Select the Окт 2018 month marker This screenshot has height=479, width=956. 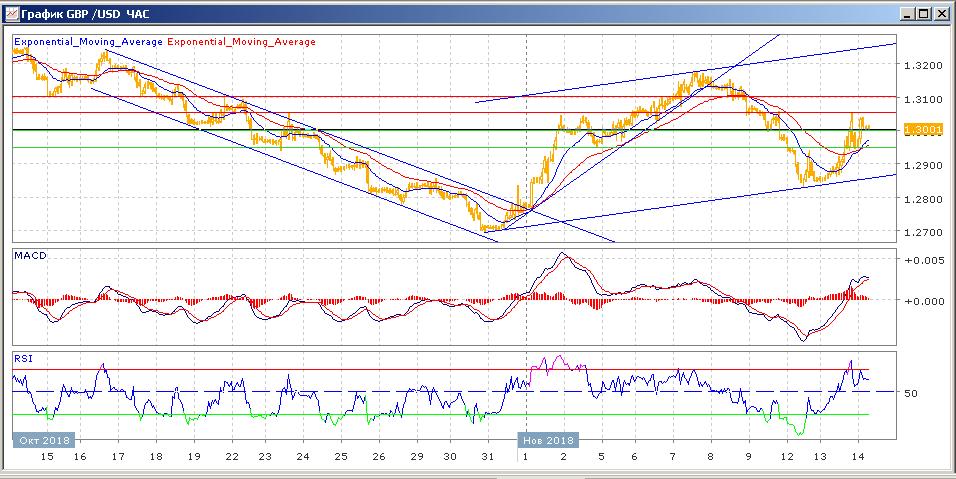44,439
